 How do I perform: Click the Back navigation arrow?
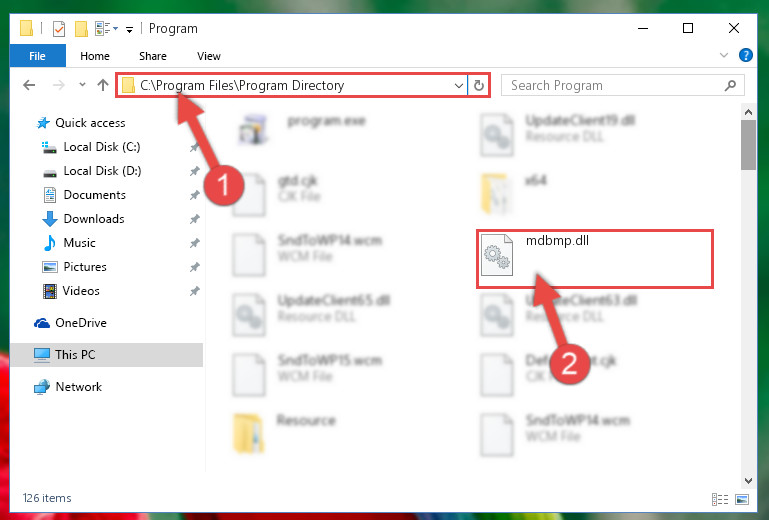click(x=29, y=85)
